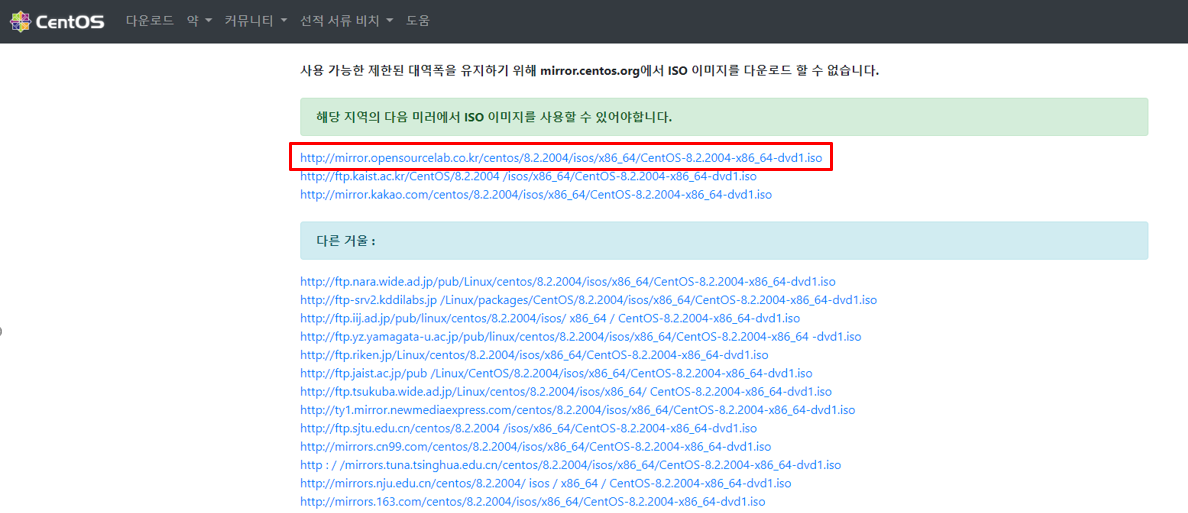
Task: Expand the 선적 서류 비치 dropdown
Action: point(347,21)
